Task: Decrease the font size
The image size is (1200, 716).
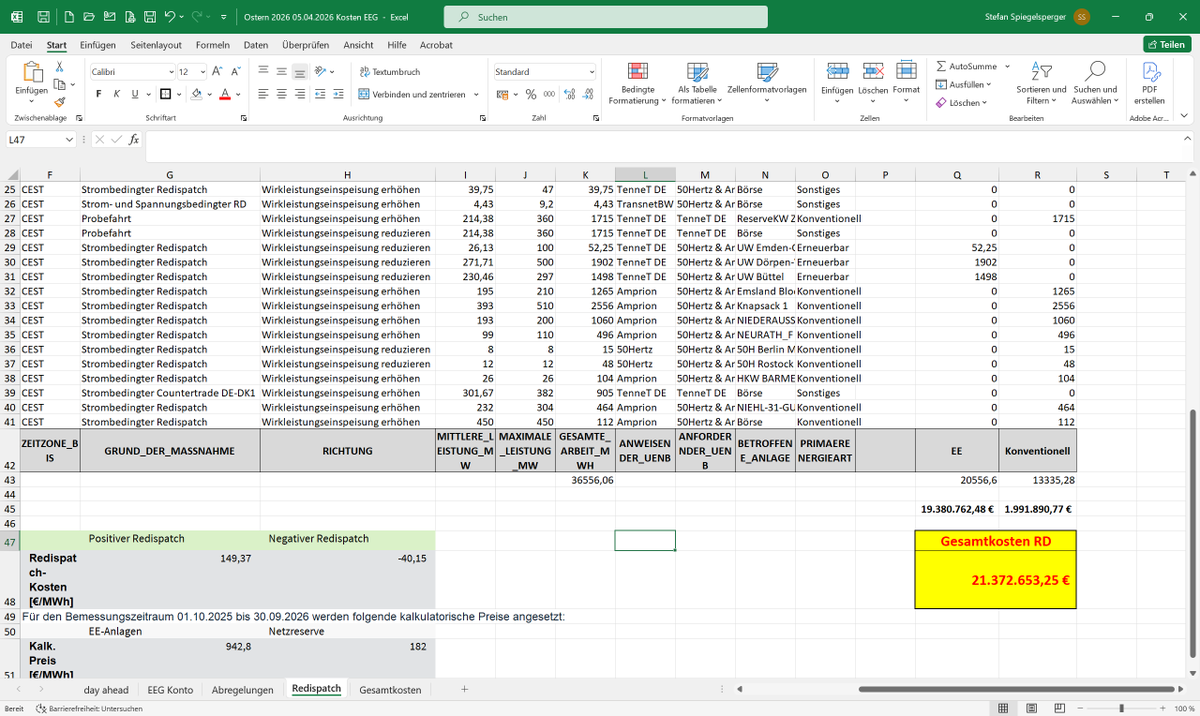Action: click(236, 72)
